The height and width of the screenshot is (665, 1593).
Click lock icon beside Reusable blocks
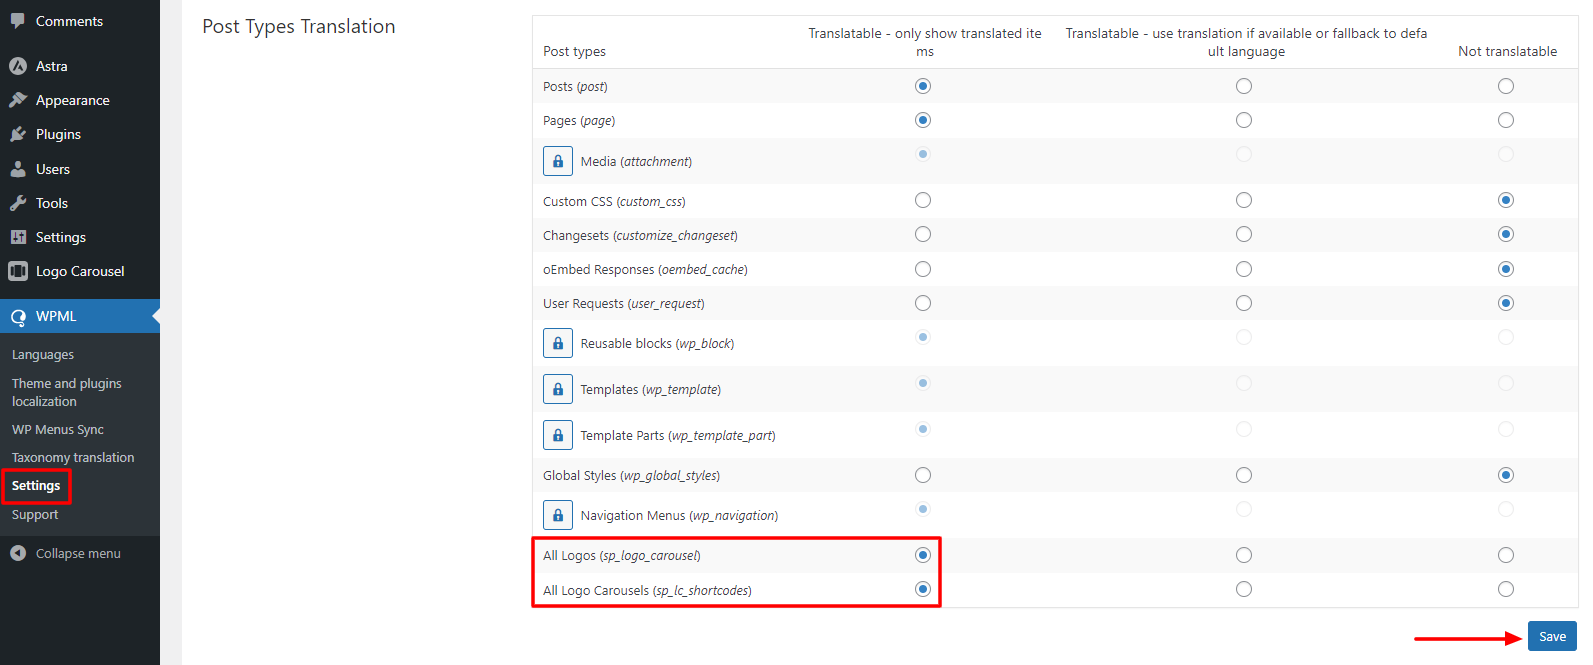coord(558,343)
